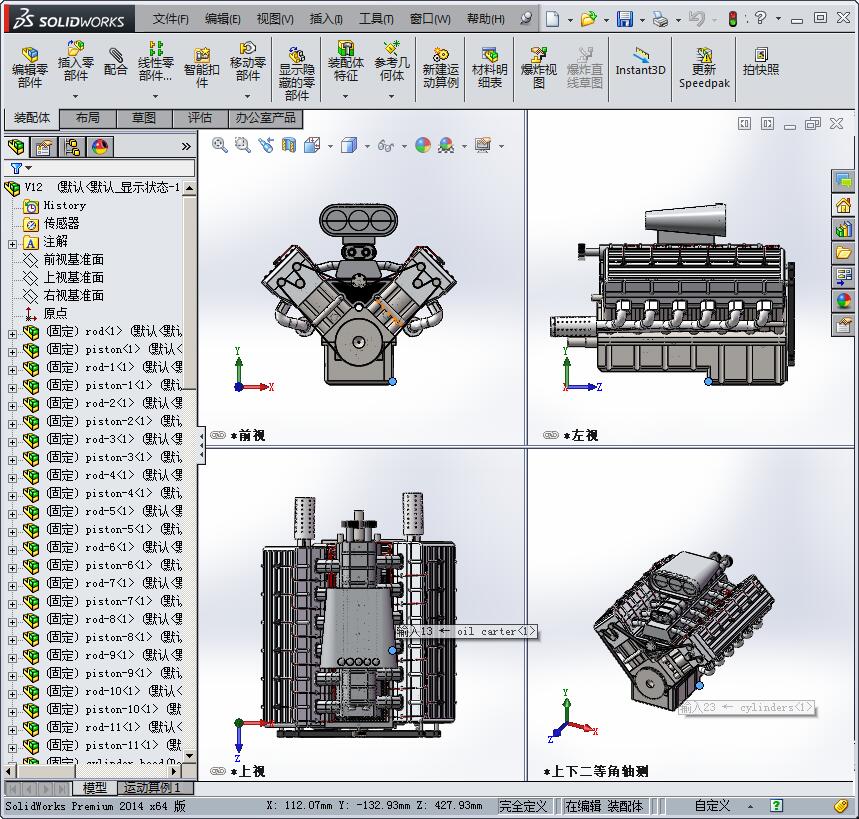Take a snapshot with 拍快照 icon
This screenshot has height=819, width=859.
[x=761, y=62]
